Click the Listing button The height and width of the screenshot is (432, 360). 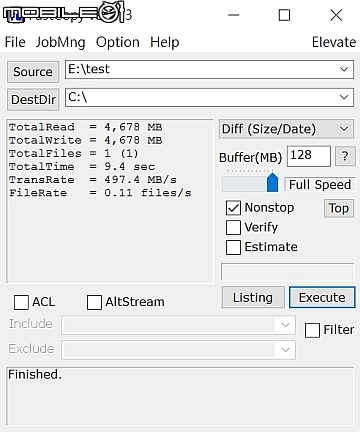click(253, 297)
